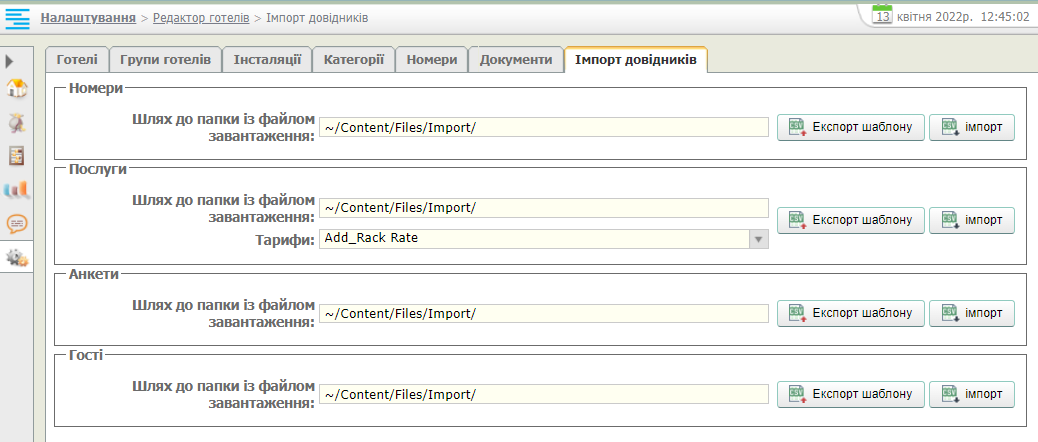This screenshot has height=442, width=1038.
Task: Click the path field in Анкети section
Action: [x=544, y=313]
